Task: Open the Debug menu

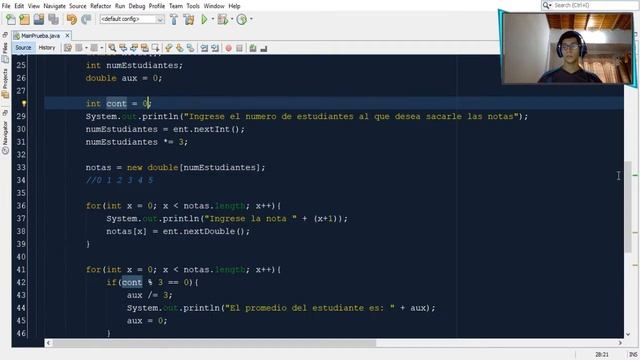Action: click(x=137, y=6)
